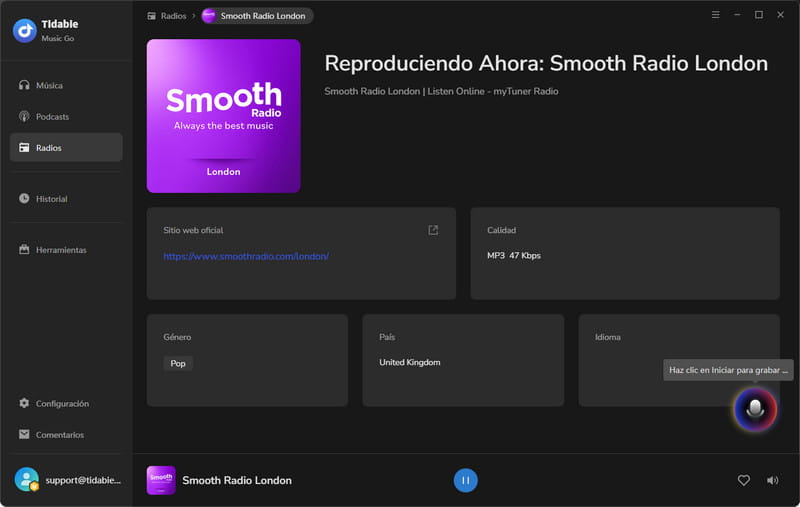Click the podcast icon in the sidebar
Viewport: 800px width, 507px height.
coord(24,116)
